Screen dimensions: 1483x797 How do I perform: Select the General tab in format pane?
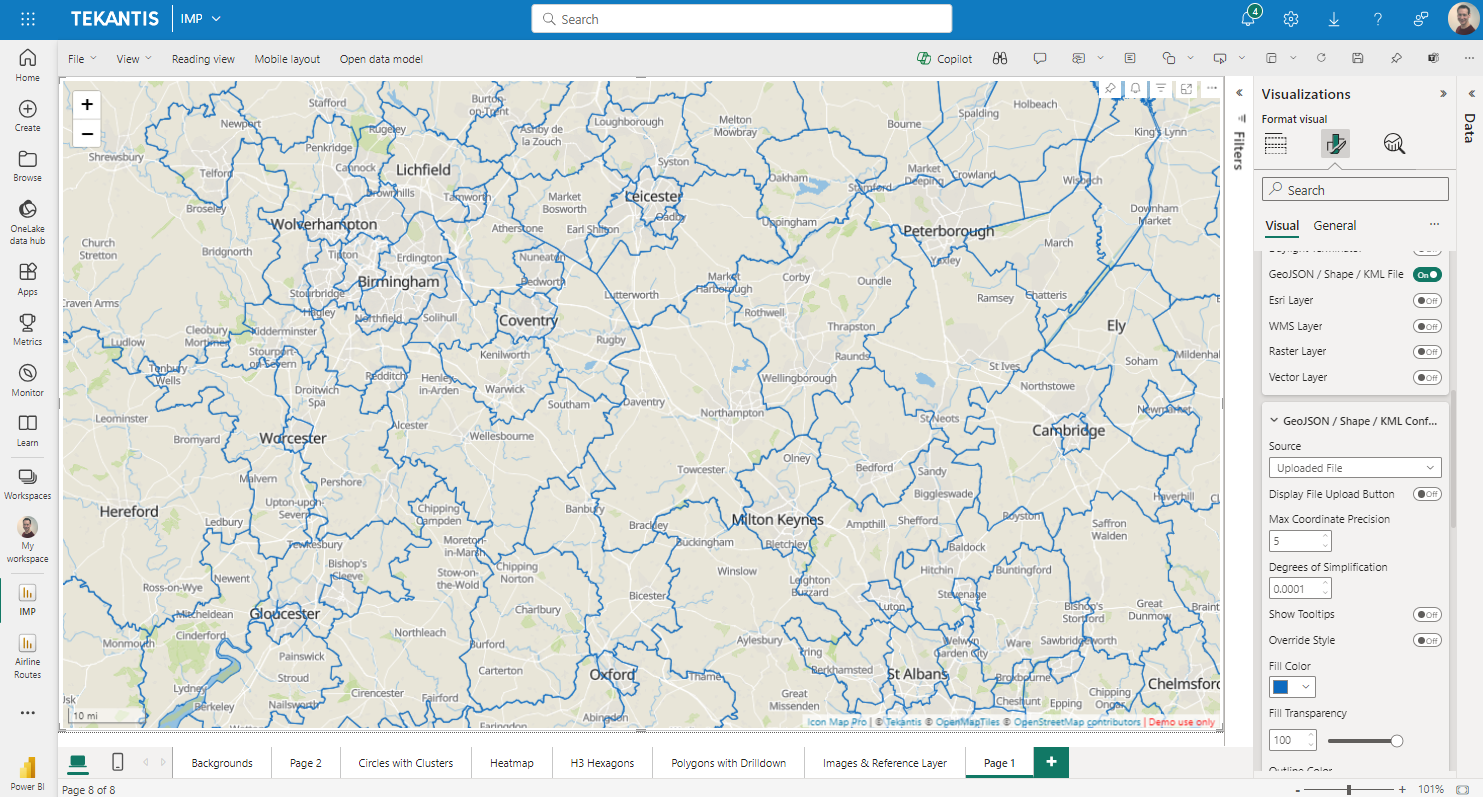click(x=1334, y=226)
